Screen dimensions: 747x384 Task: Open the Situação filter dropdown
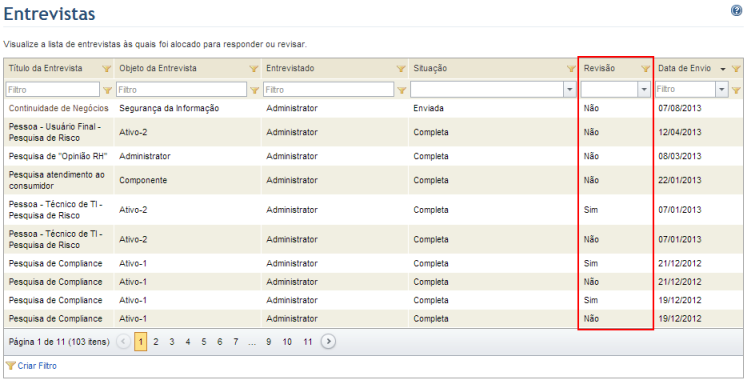[570, 90]
